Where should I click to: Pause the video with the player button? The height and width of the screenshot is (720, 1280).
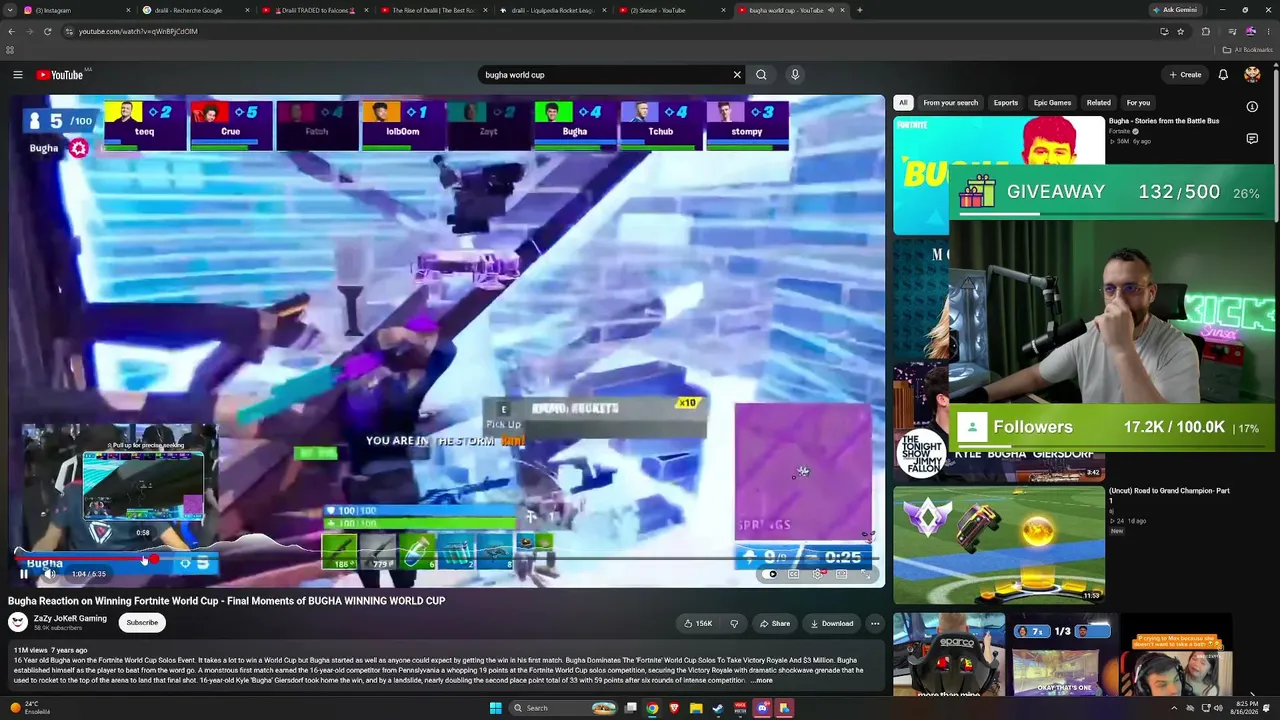tap(24, 574)
